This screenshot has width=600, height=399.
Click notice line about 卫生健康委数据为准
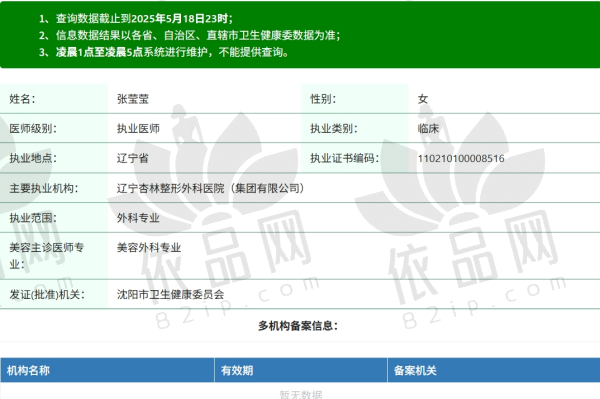189,35
